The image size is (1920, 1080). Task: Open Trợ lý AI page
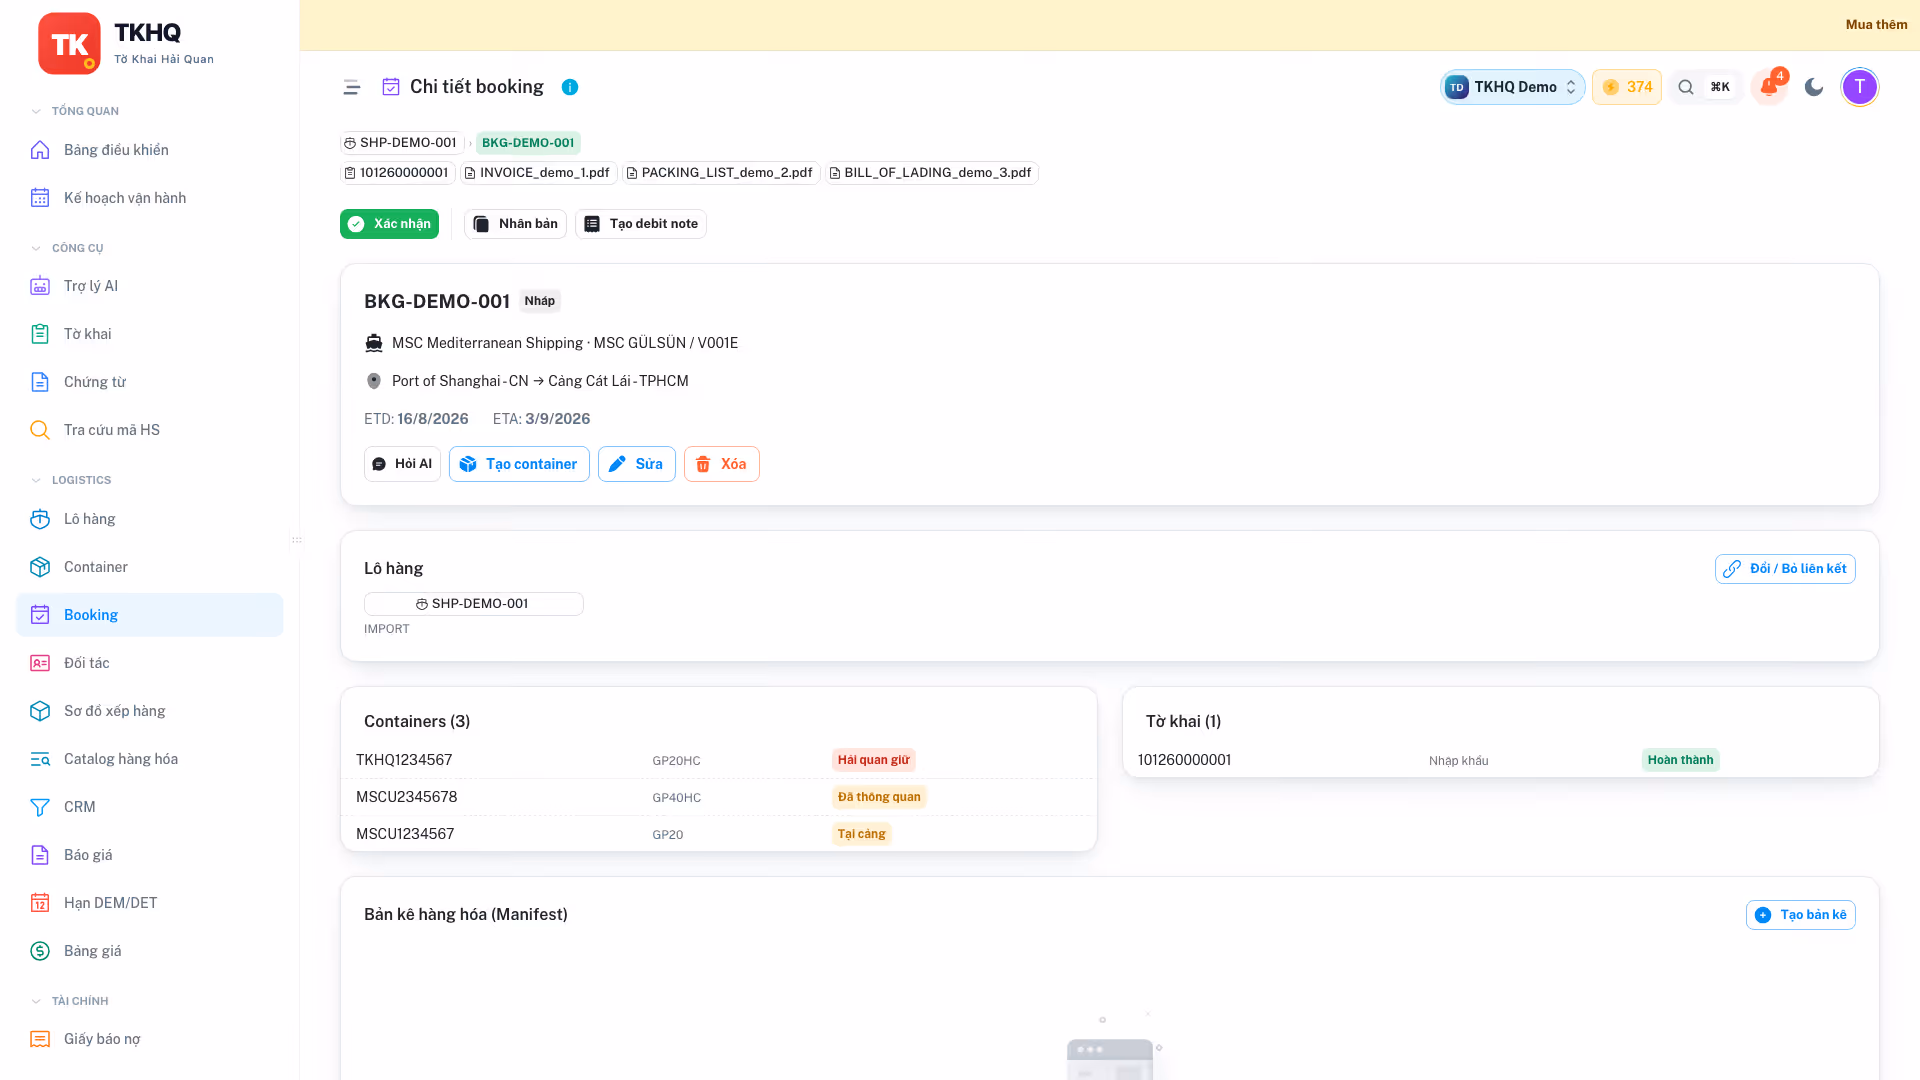(x=150, y=286)
